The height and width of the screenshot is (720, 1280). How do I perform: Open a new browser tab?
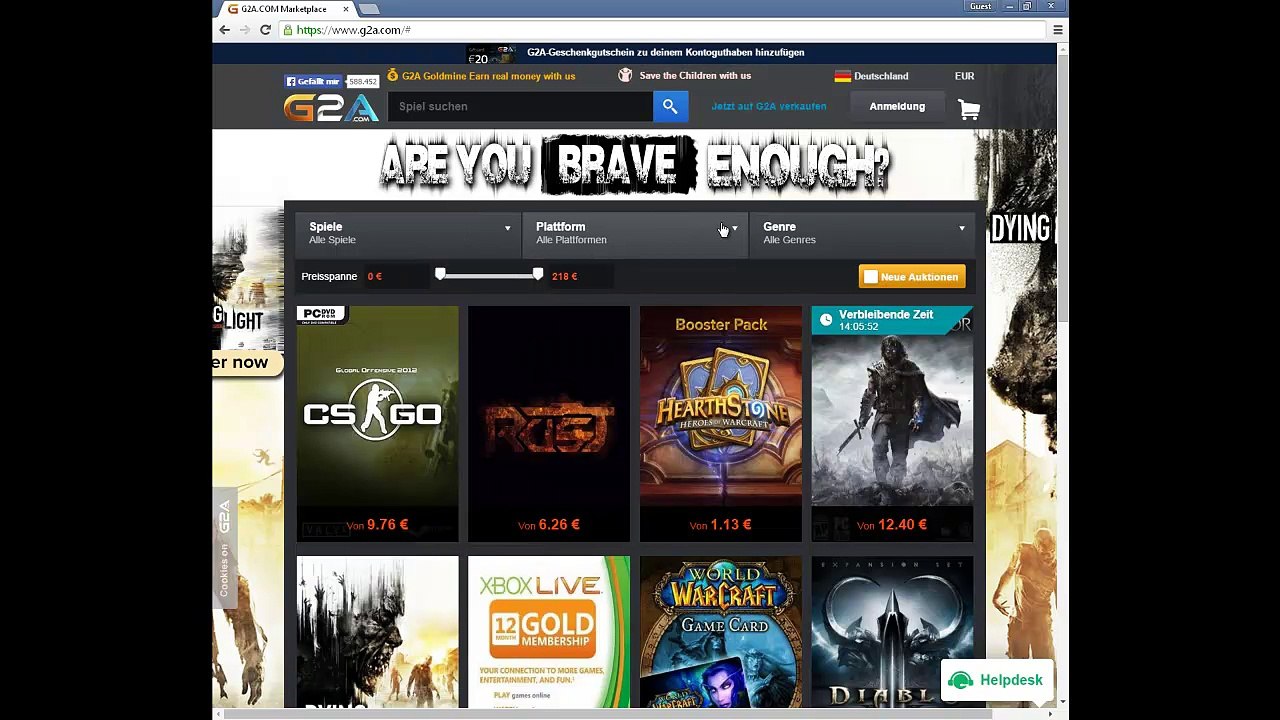(369, 9)
